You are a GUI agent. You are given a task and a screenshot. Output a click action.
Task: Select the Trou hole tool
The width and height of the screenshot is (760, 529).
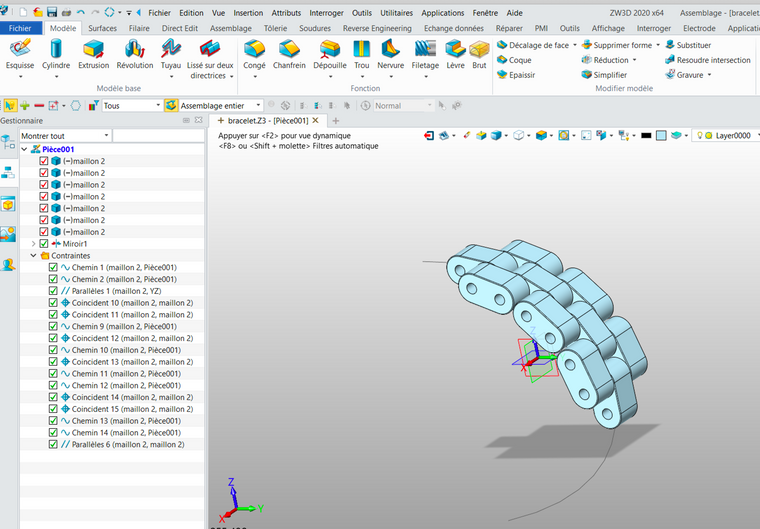coord(362,53)
